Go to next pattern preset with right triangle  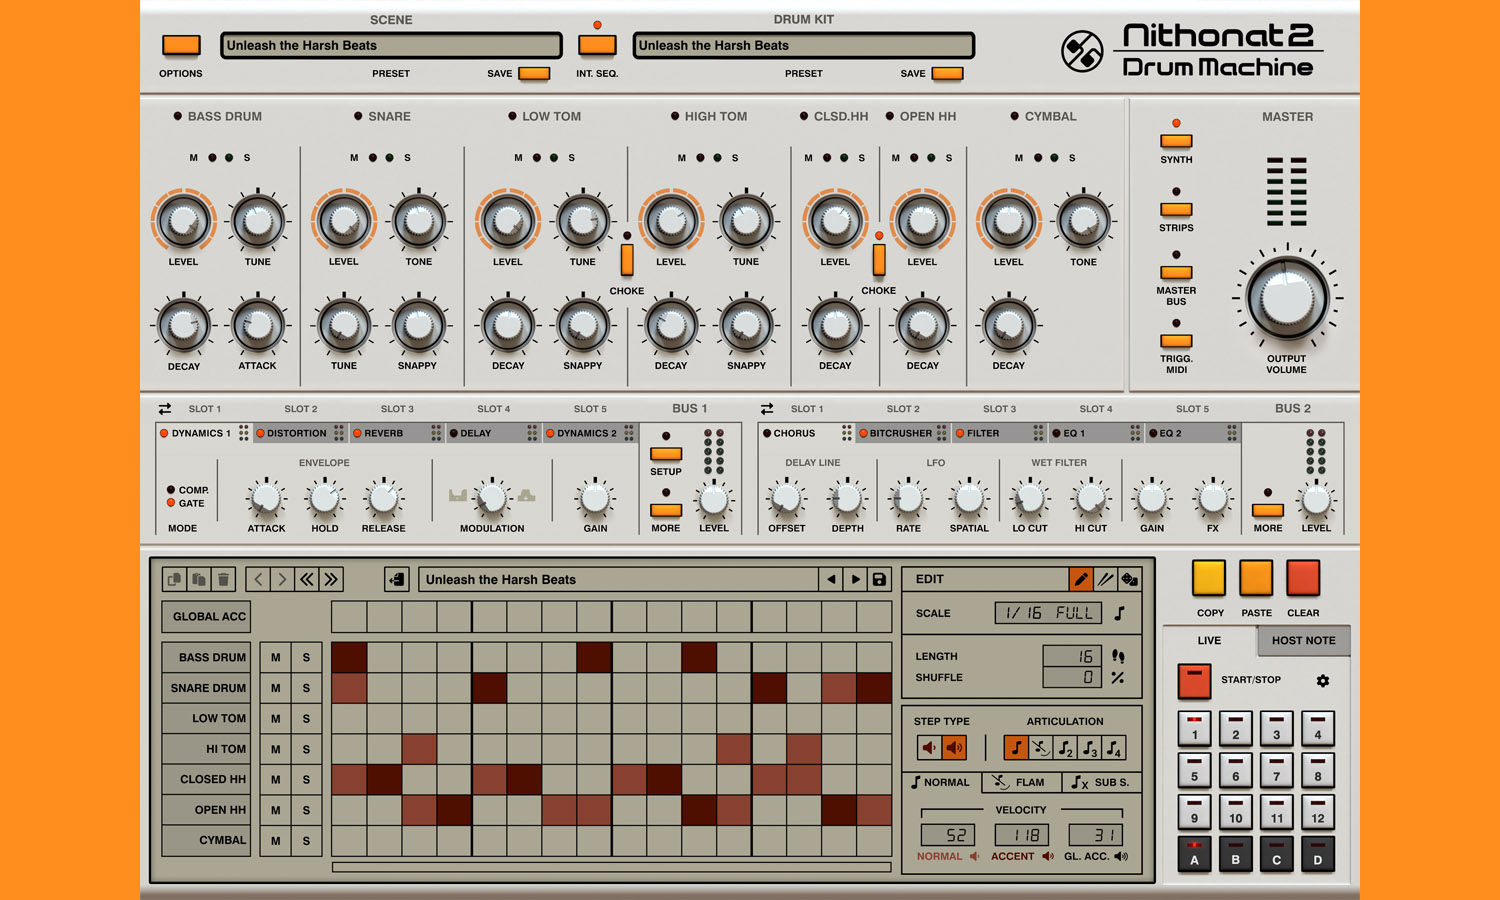click(855, 579)
